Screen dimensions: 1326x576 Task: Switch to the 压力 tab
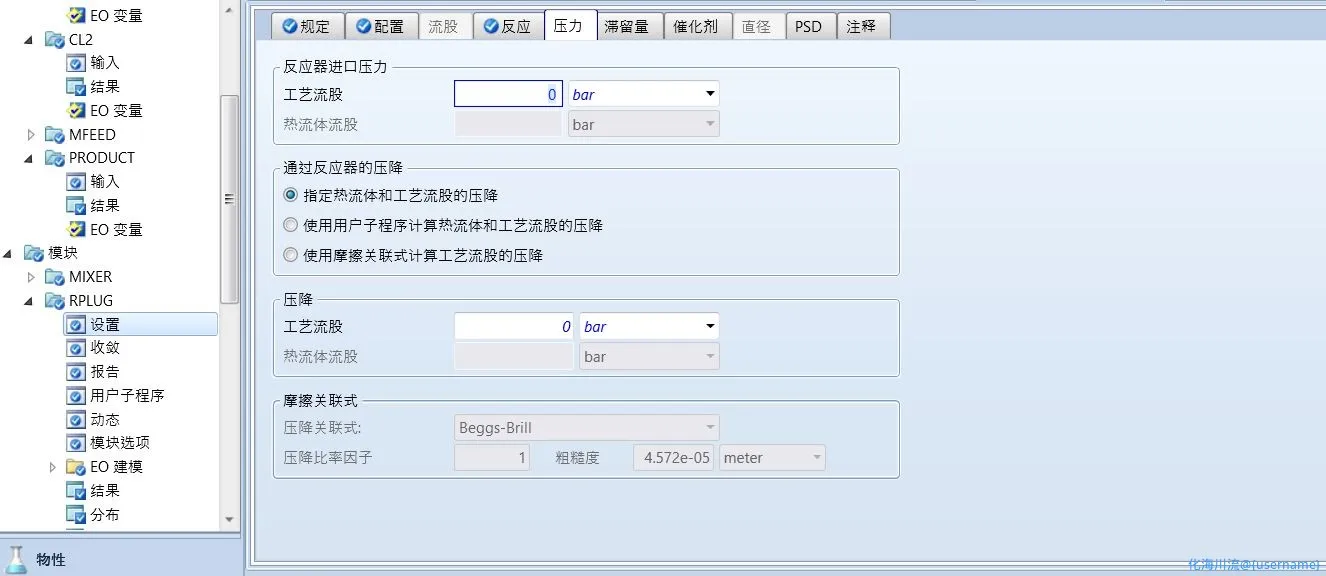click(569, 26)
